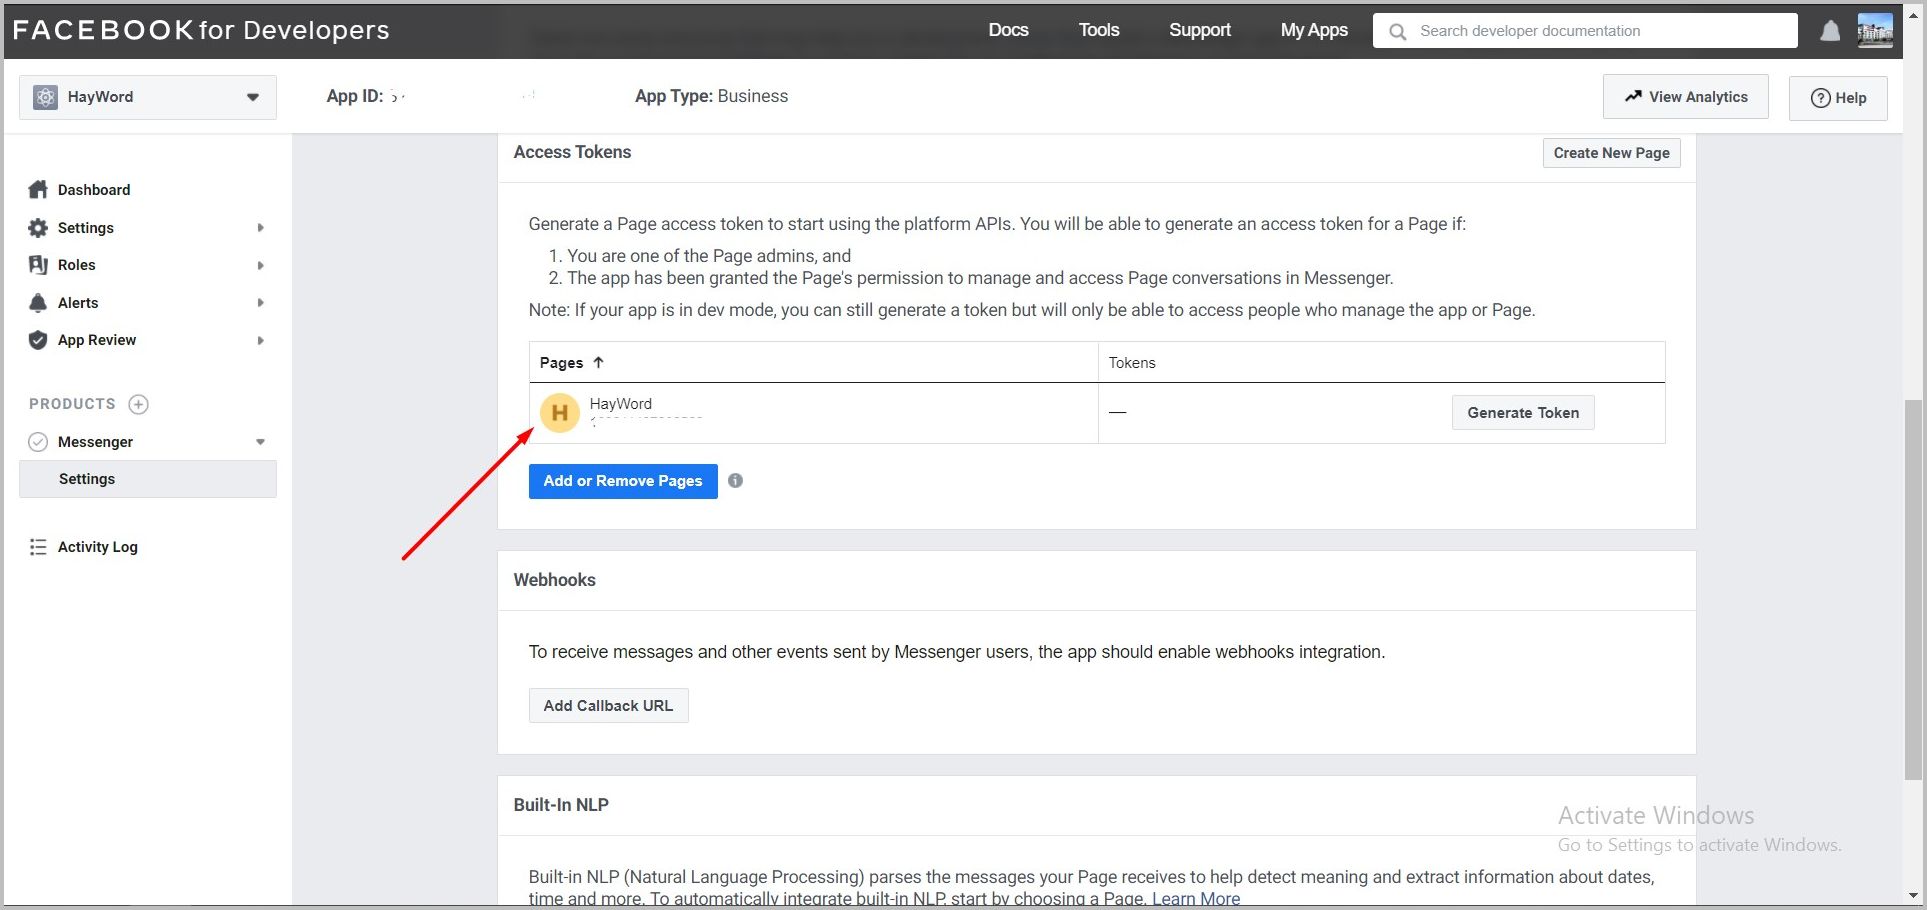This screenshot has width=1927, height=910.
Task: Click the Help question mark icon
Action: point(1821,98)
